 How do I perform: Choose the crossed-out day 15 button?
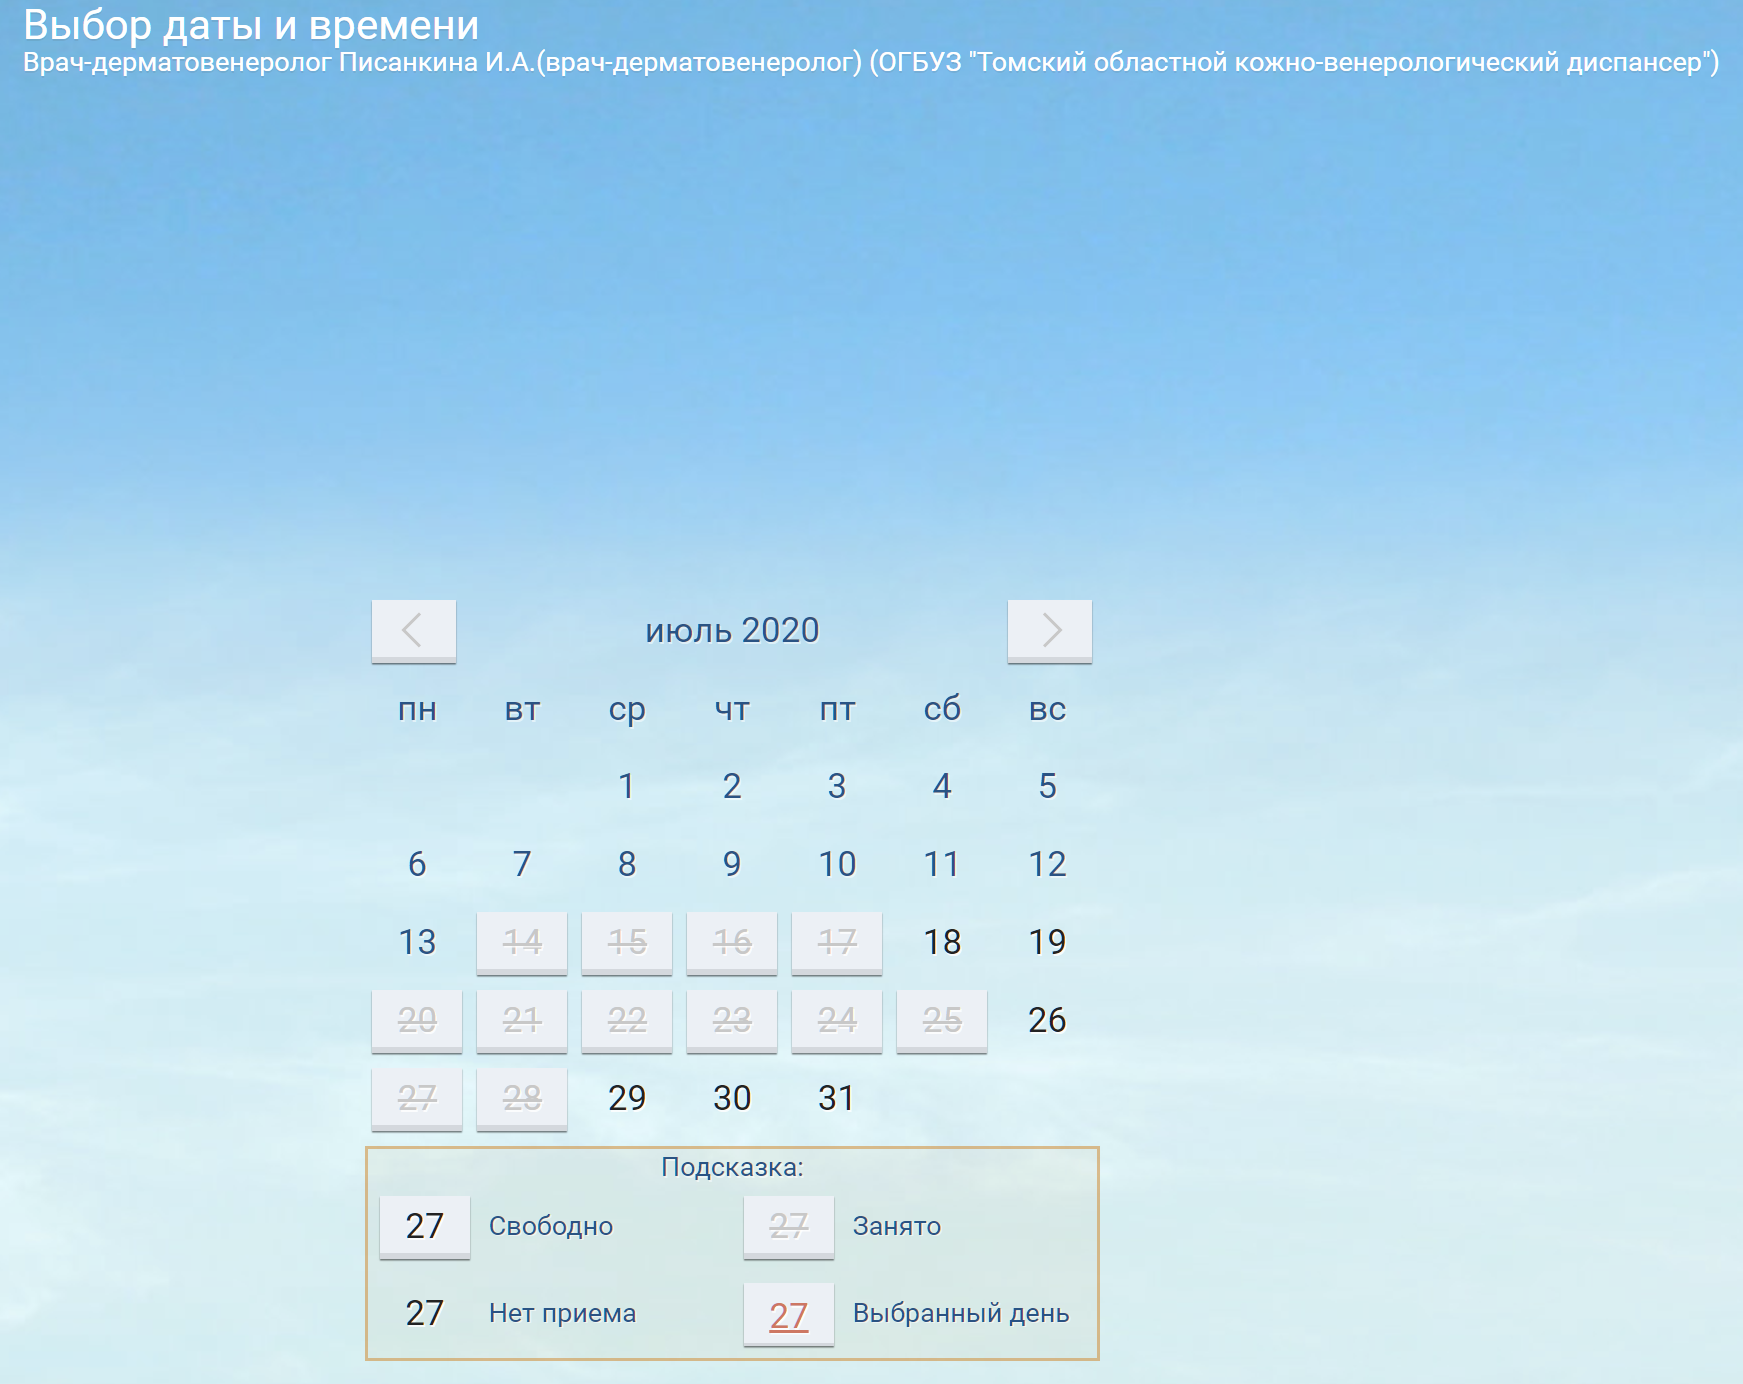627,942
